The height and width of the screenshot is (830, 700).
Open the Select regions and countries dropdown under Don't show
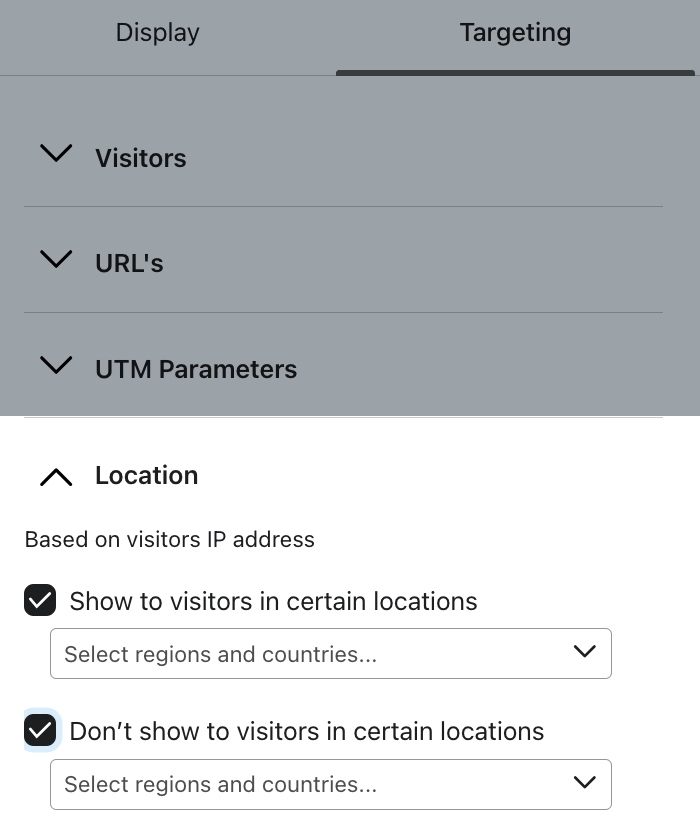(331, 783)
